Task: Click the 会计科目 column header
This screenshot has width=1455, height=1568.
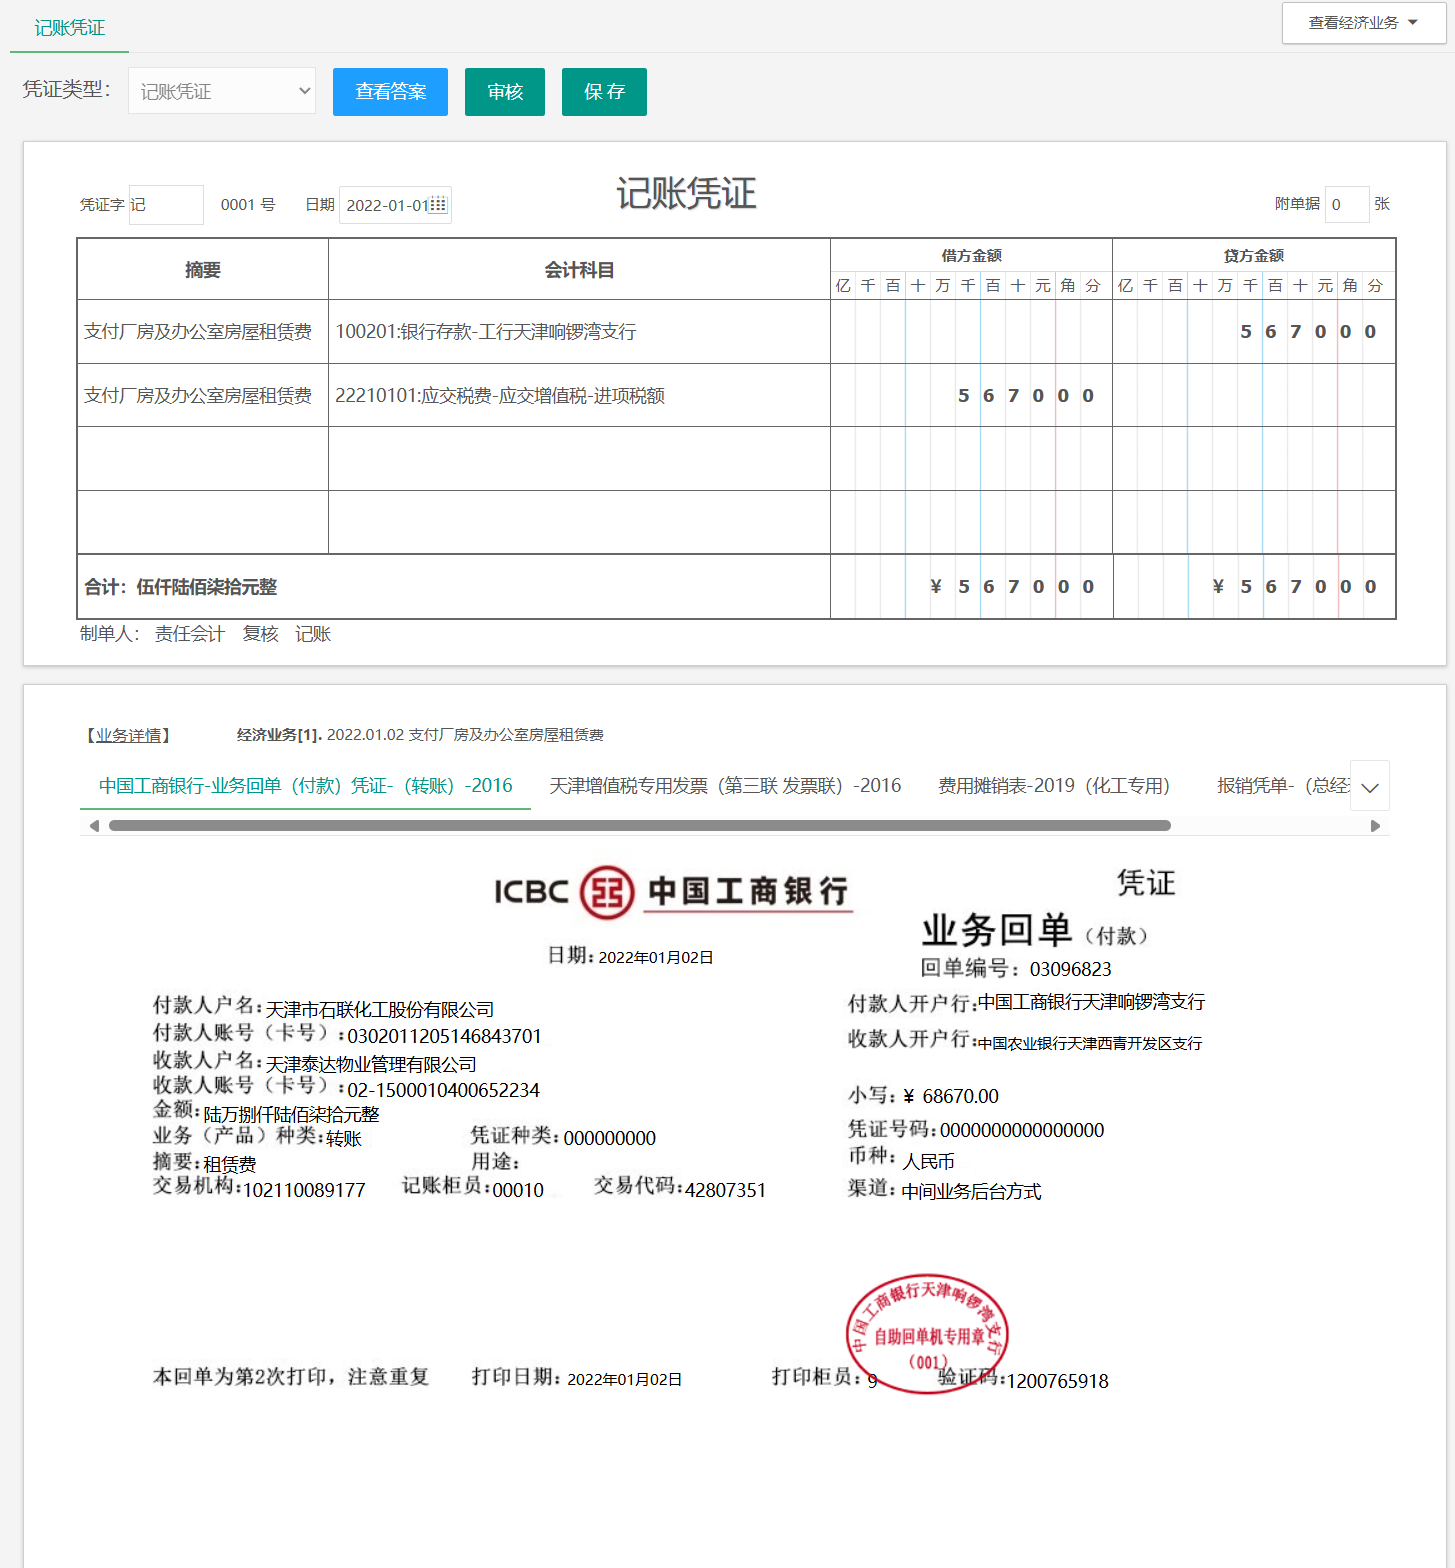Action: click(x=579, y=270)
